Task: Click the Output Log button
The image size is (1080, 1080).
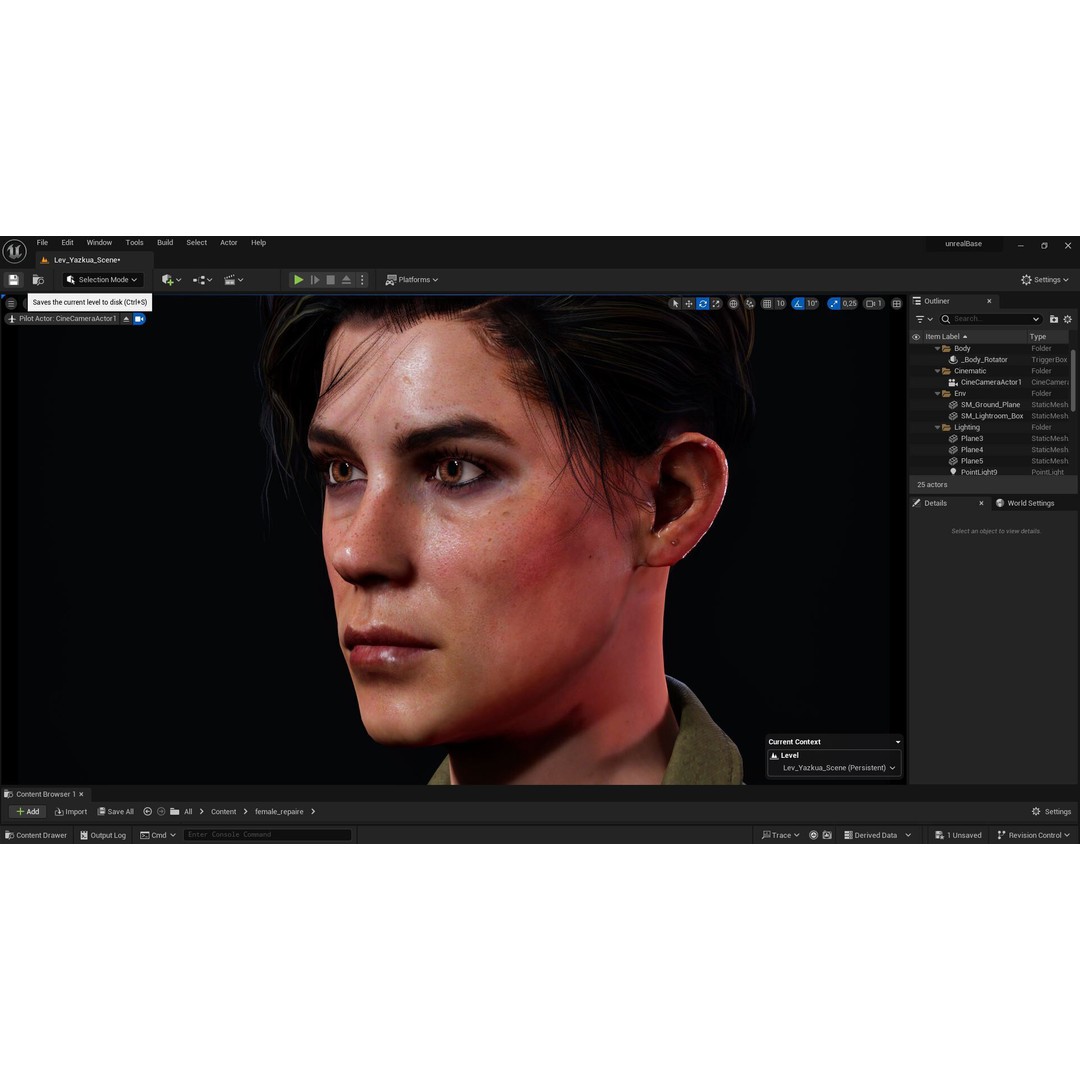Action: tap(103, 835)
